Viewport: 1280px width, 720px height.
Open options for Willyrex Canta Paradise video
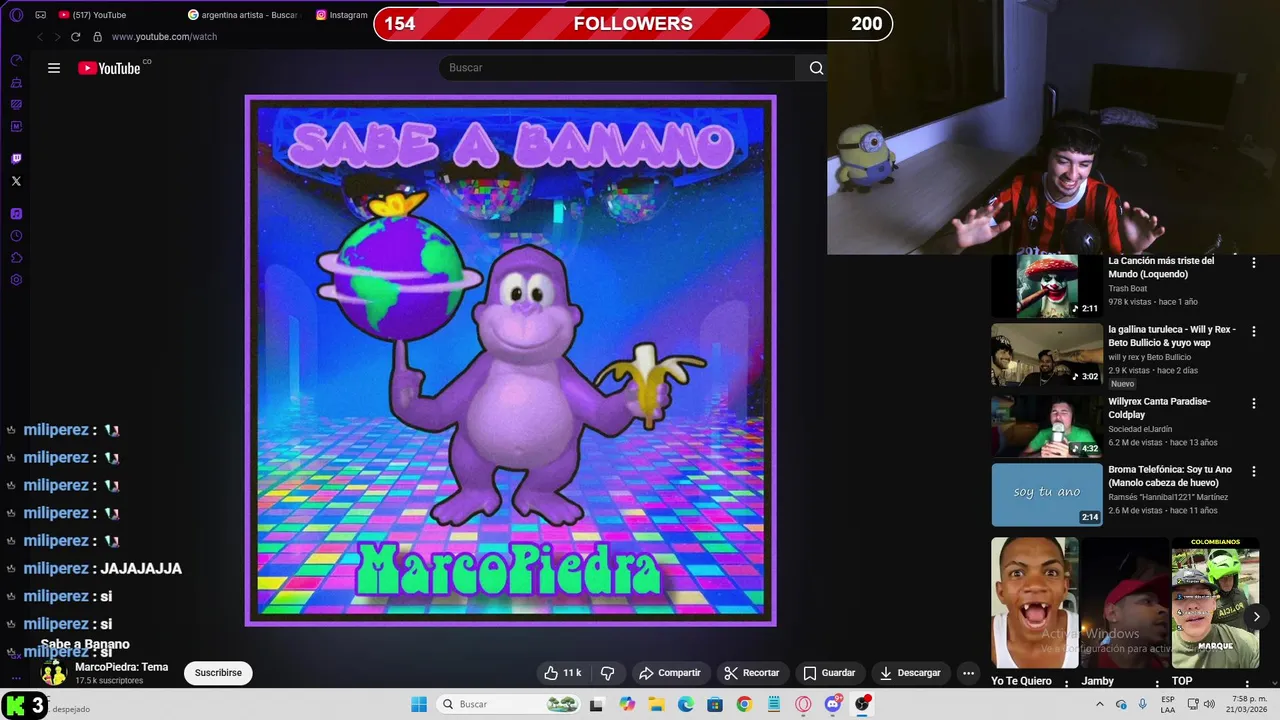[x=1253, y=403]
